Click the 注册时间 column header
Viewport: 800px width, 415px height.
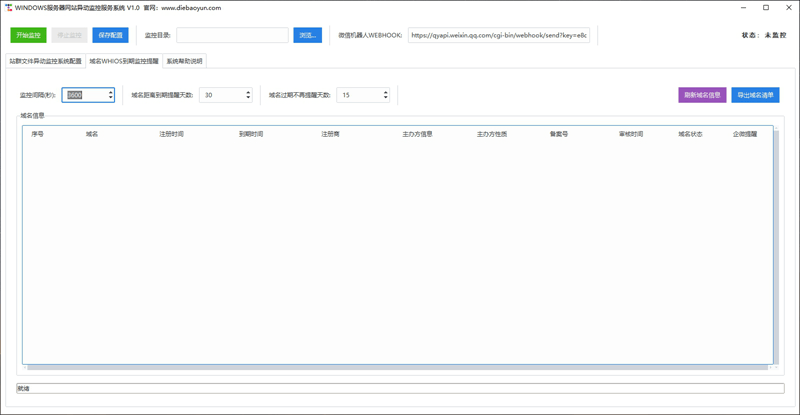171,134
